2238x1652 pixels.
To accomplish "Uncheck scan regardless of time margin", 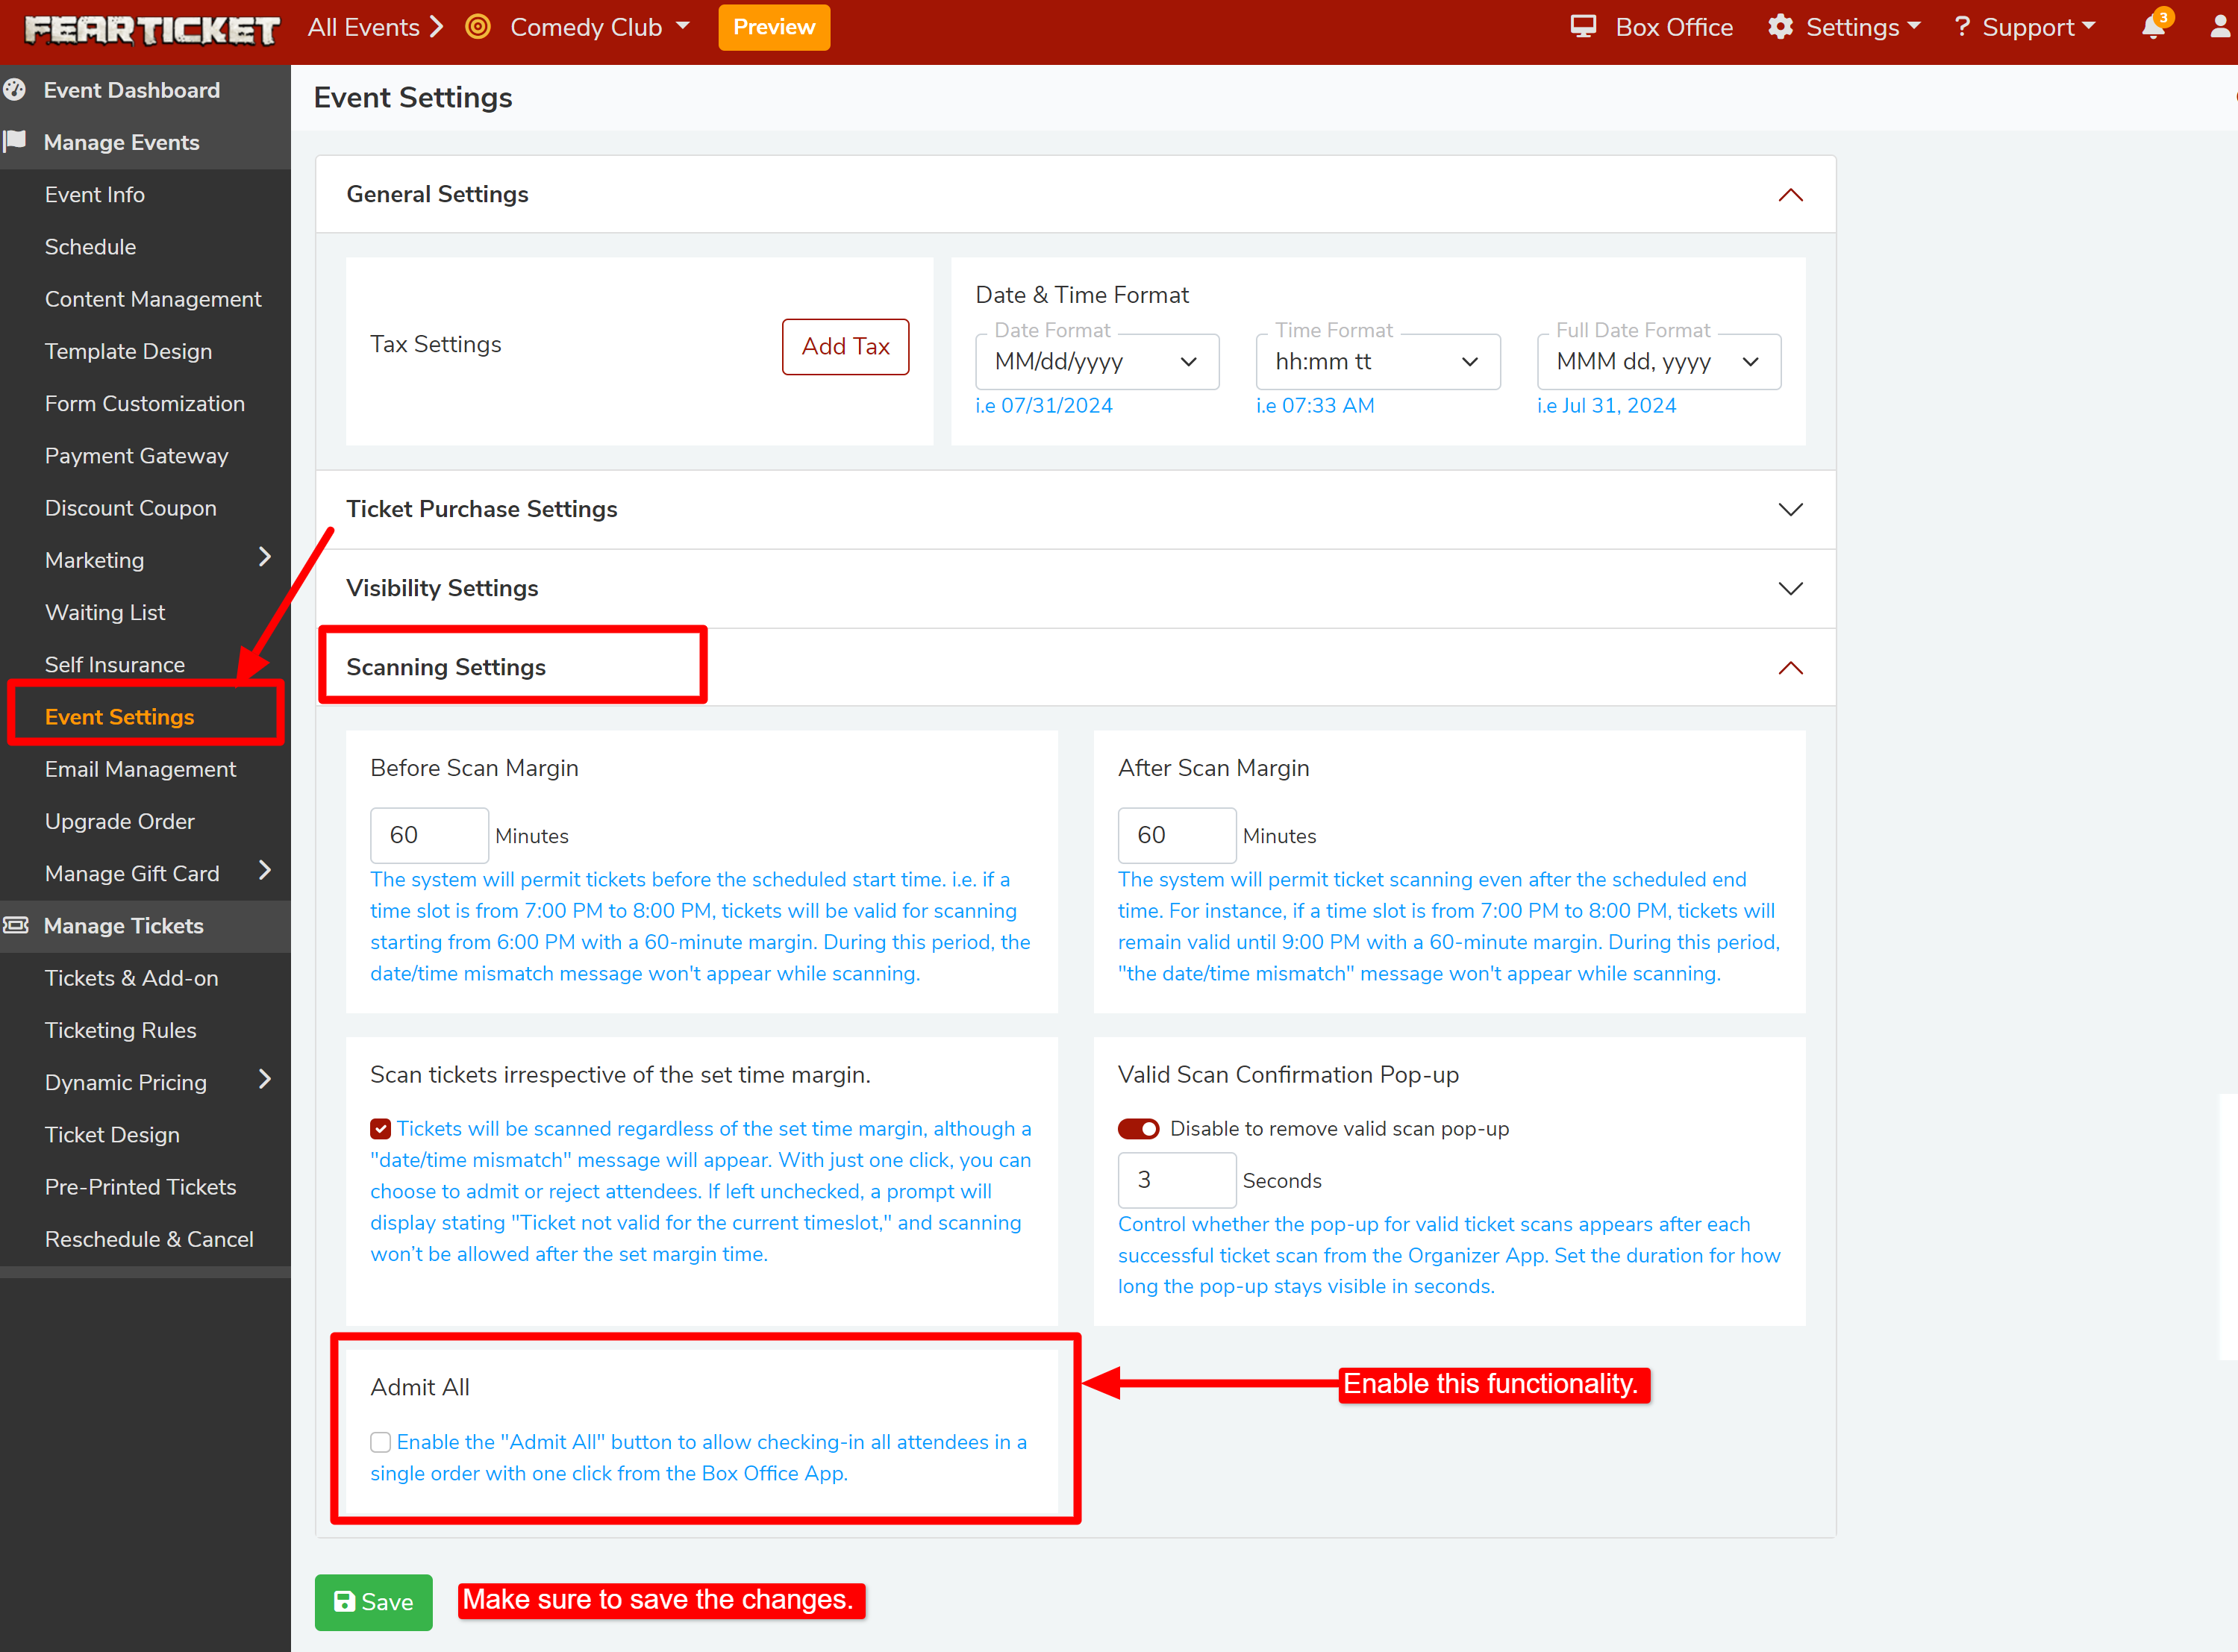I will tap(380, 1129).
